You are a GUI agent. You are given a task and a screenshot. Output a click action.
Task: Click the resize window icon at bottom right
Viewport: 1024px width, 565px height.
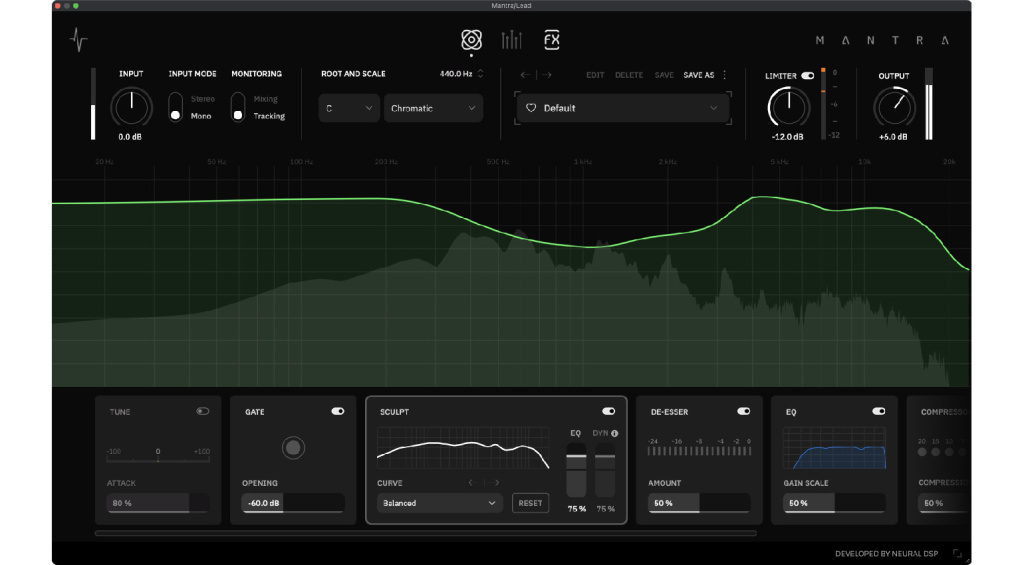[957, 553]
